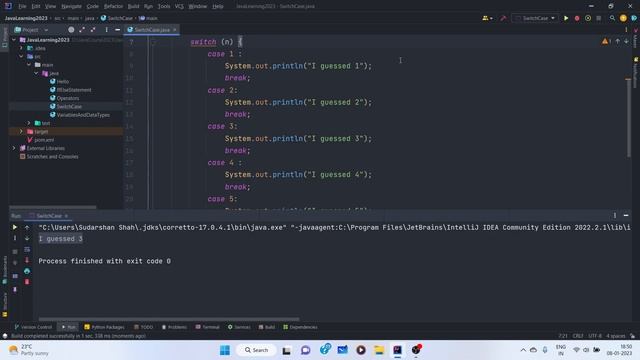This screenshot has height=360, width=640.
Task: Run with coverage from the top toolbar
Action: [588, 18]
